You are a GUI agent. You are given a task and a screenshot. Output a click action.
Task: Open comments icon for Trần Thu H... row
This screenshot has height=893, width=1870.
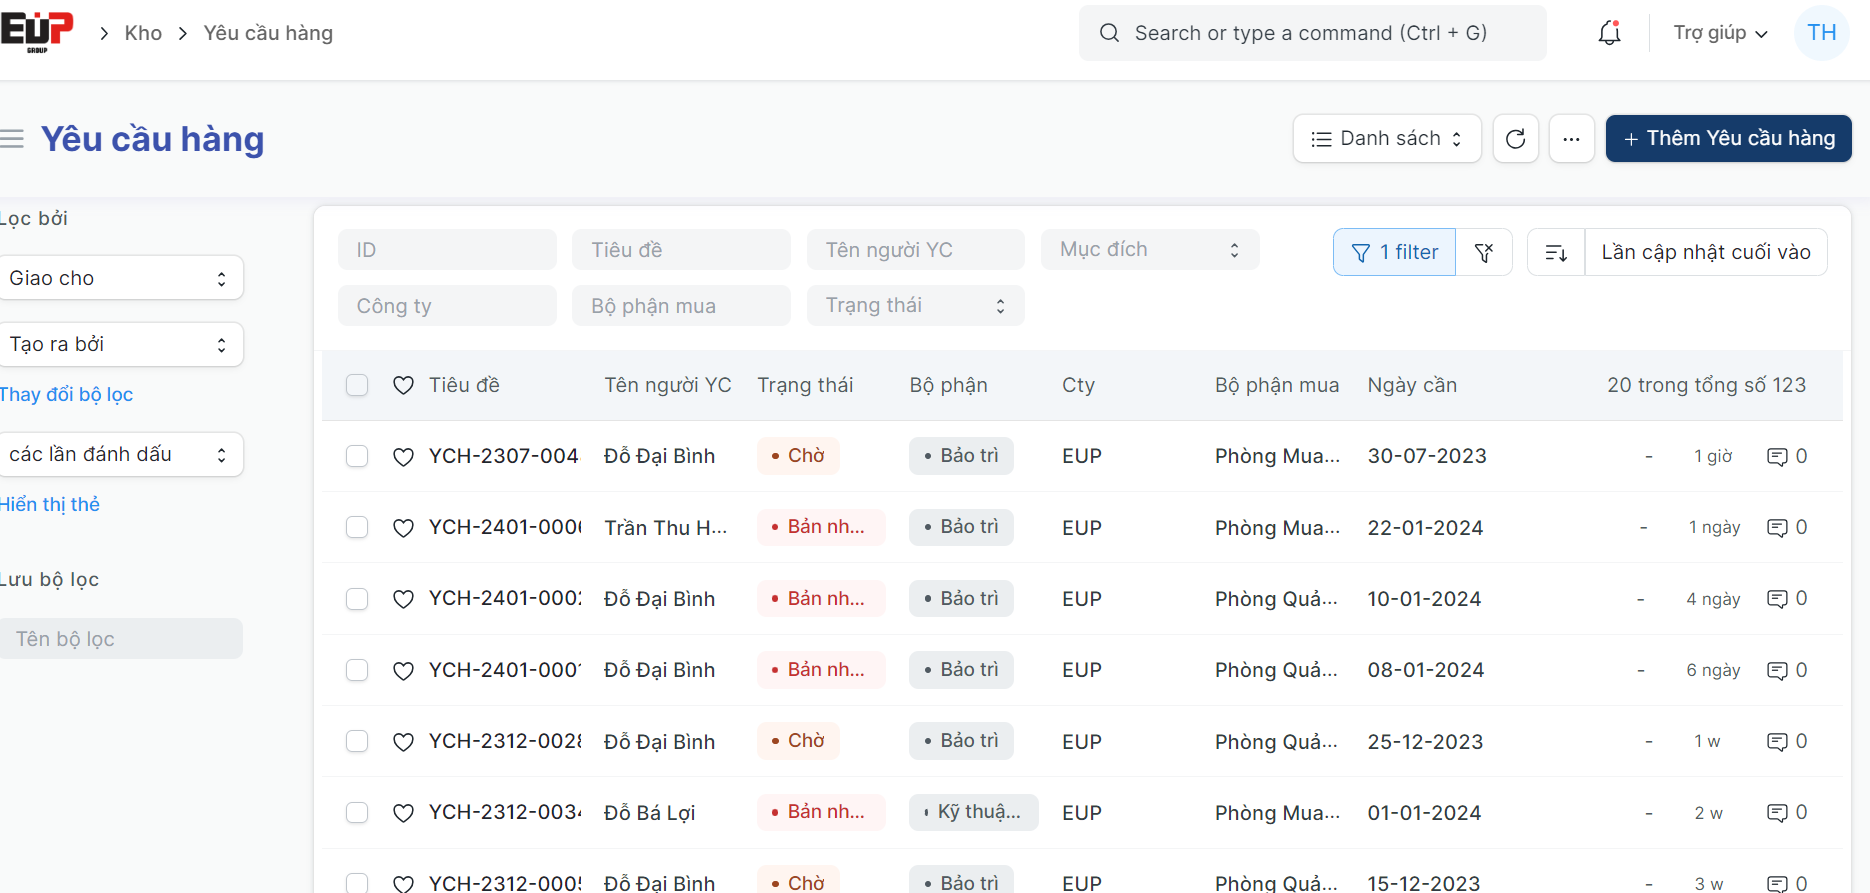[x=1777, y=528]
